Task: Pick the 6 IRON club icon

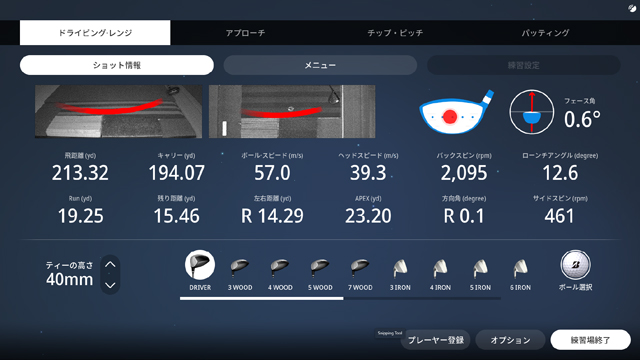Action: (520, 268)
